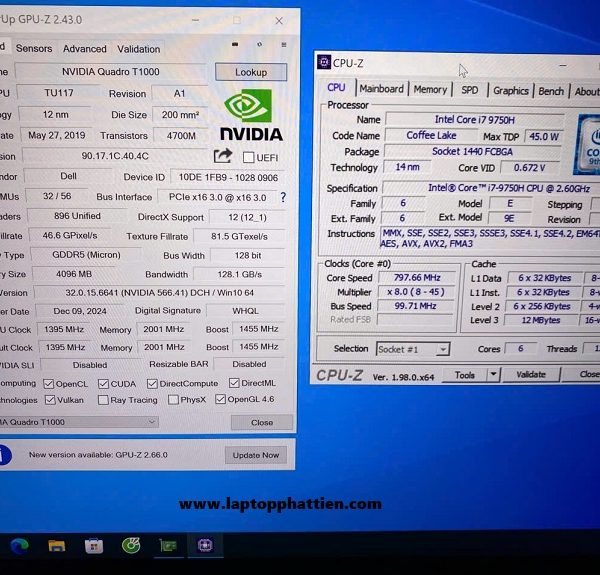Click the Bandwidth value 128.1 GB/s
600x575 pixels.
pyautogui.click(x=240, y=274)
